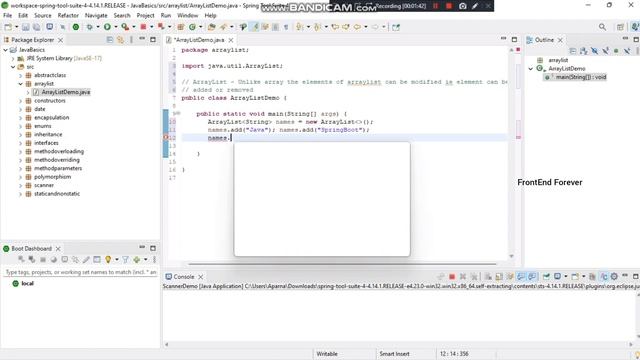Click the Open Type toolbar icon
Image resolution: width=640 pixels, height=360 pixels.
click(211, 27)
